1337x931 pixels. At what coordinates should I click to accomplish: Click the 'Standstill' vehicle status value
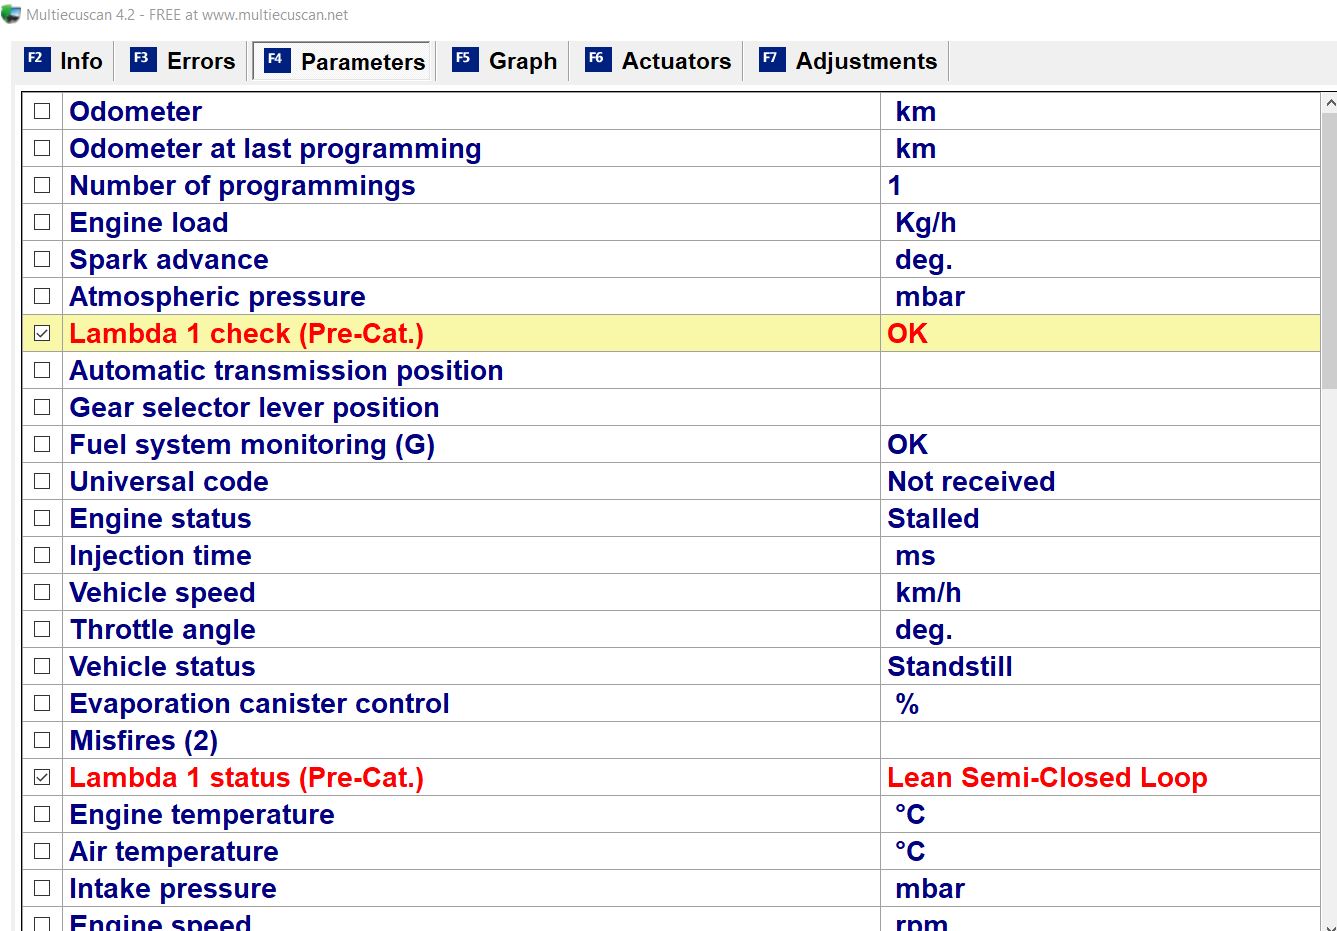(x=950, y=667)
